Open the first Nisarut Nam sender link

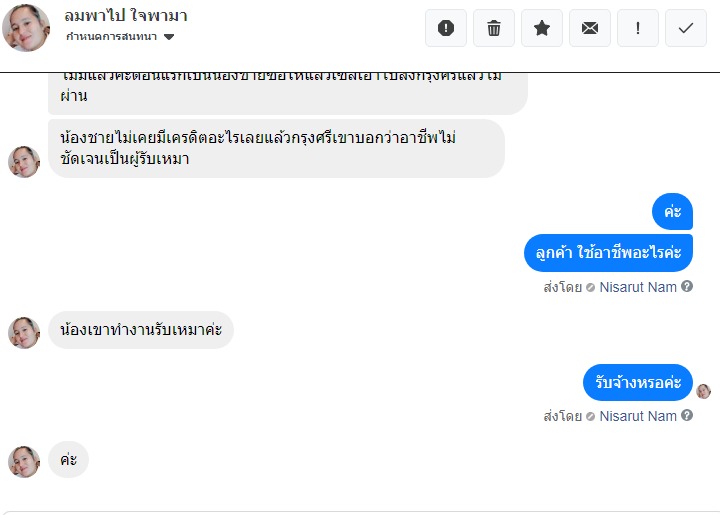pyautogui.click(x=638, y=287)
